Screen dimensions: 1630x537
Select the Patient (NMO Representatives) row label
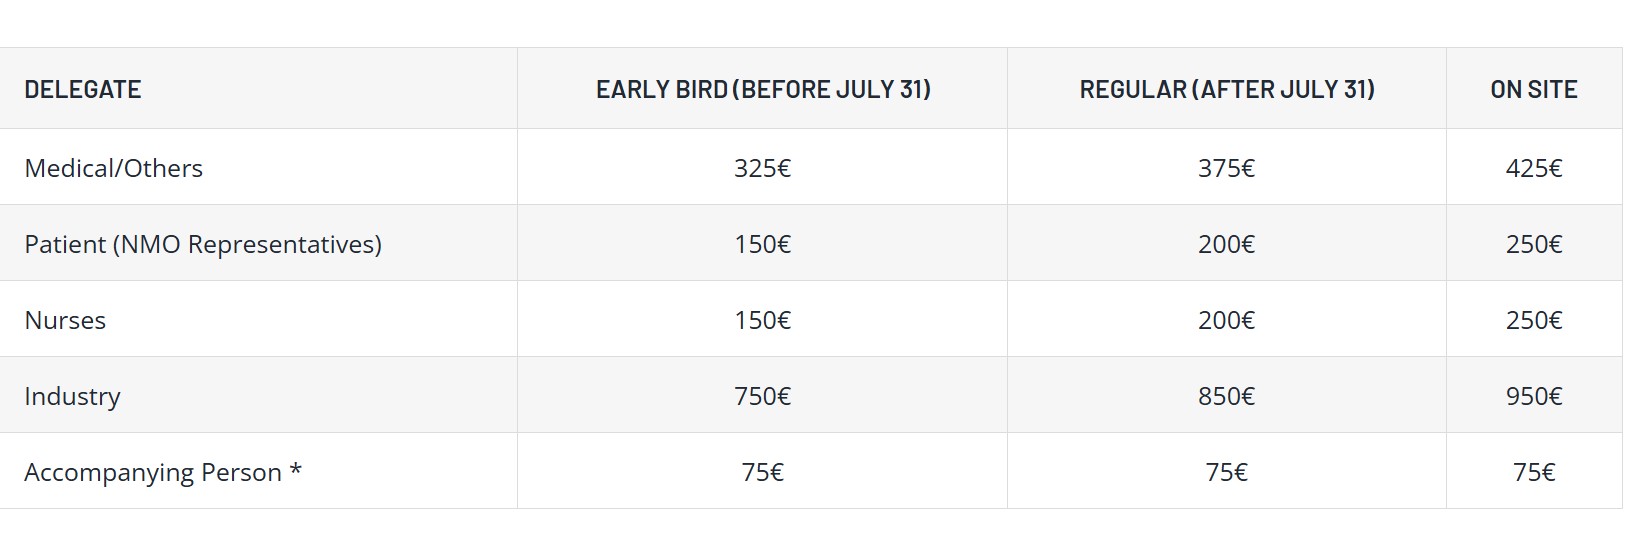[203, 244]
